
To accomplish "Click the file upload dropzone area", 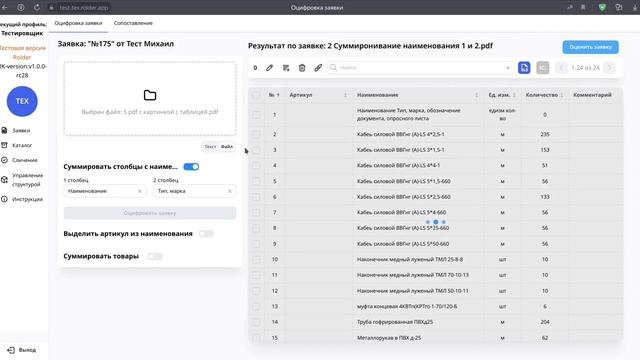I will (150, 99).
